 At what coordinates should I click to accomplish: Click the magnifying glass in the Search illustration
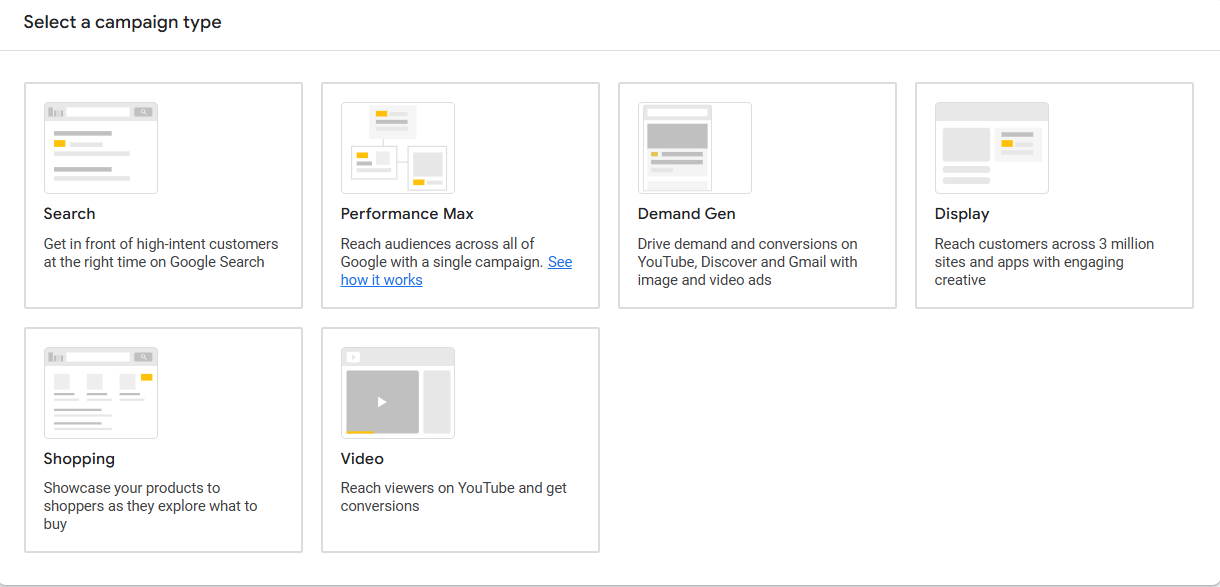coord(145,111)
